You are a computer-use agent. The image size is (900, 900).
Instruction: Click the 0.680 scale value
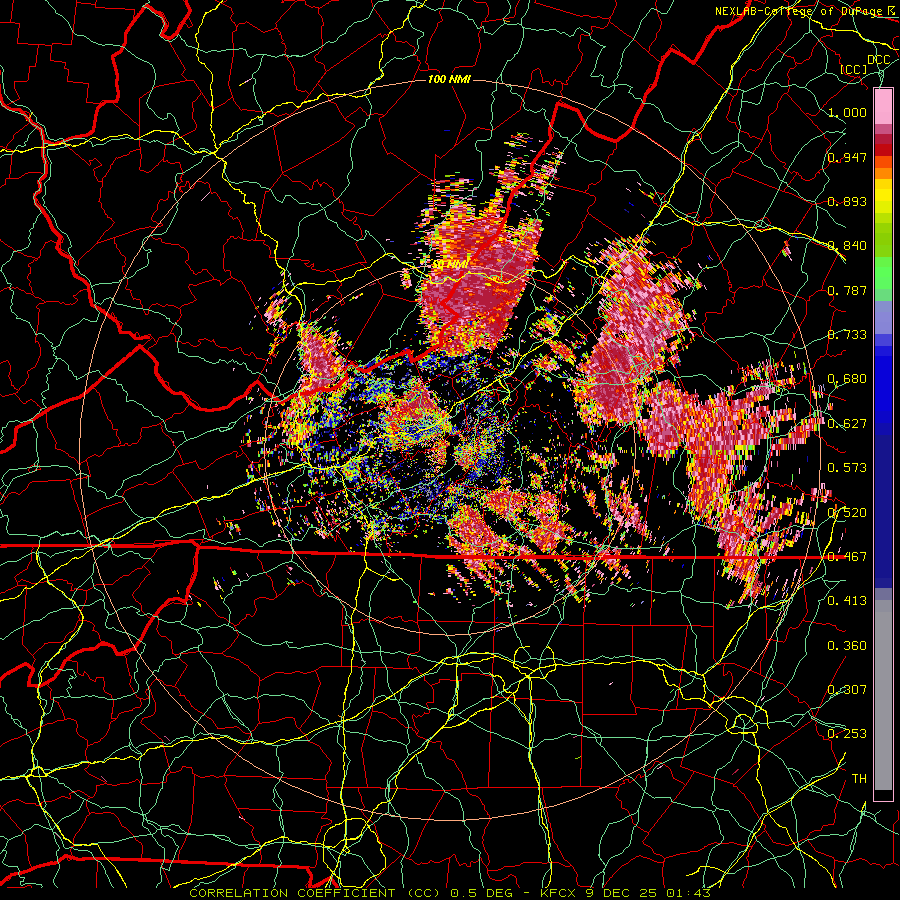point(847,379)
